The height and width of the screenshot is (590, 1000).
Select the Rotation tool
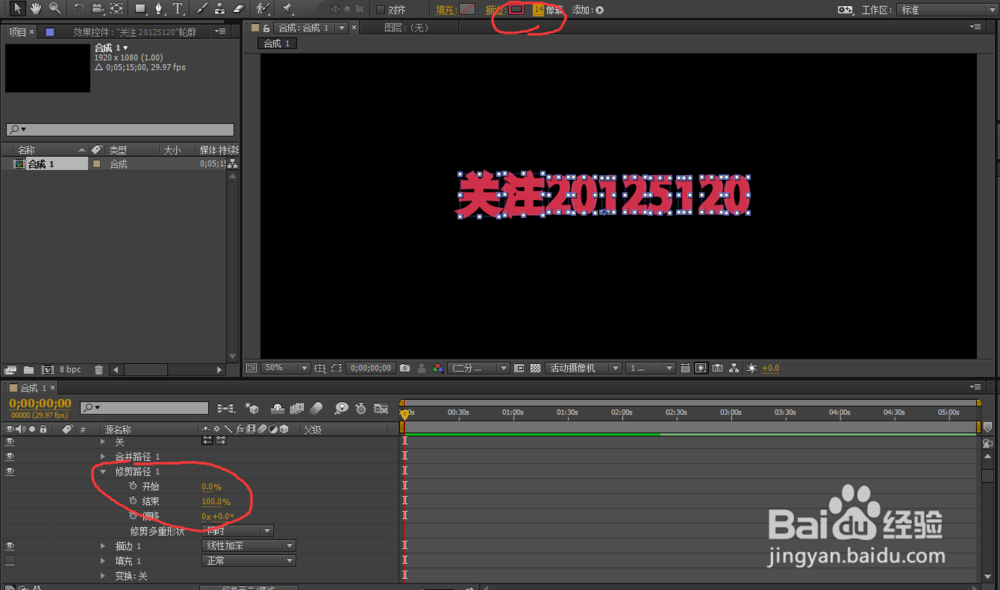(78, 9)
